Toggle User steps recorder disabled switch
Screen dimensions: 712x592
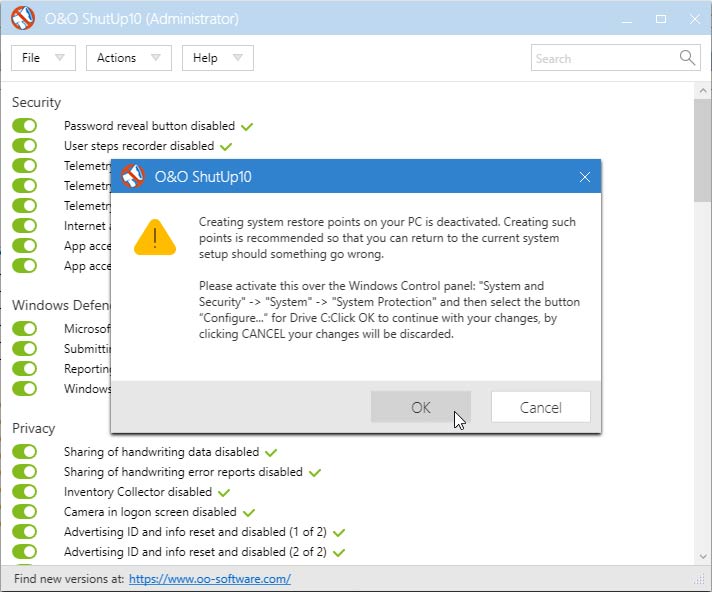[x=25, y=146]
